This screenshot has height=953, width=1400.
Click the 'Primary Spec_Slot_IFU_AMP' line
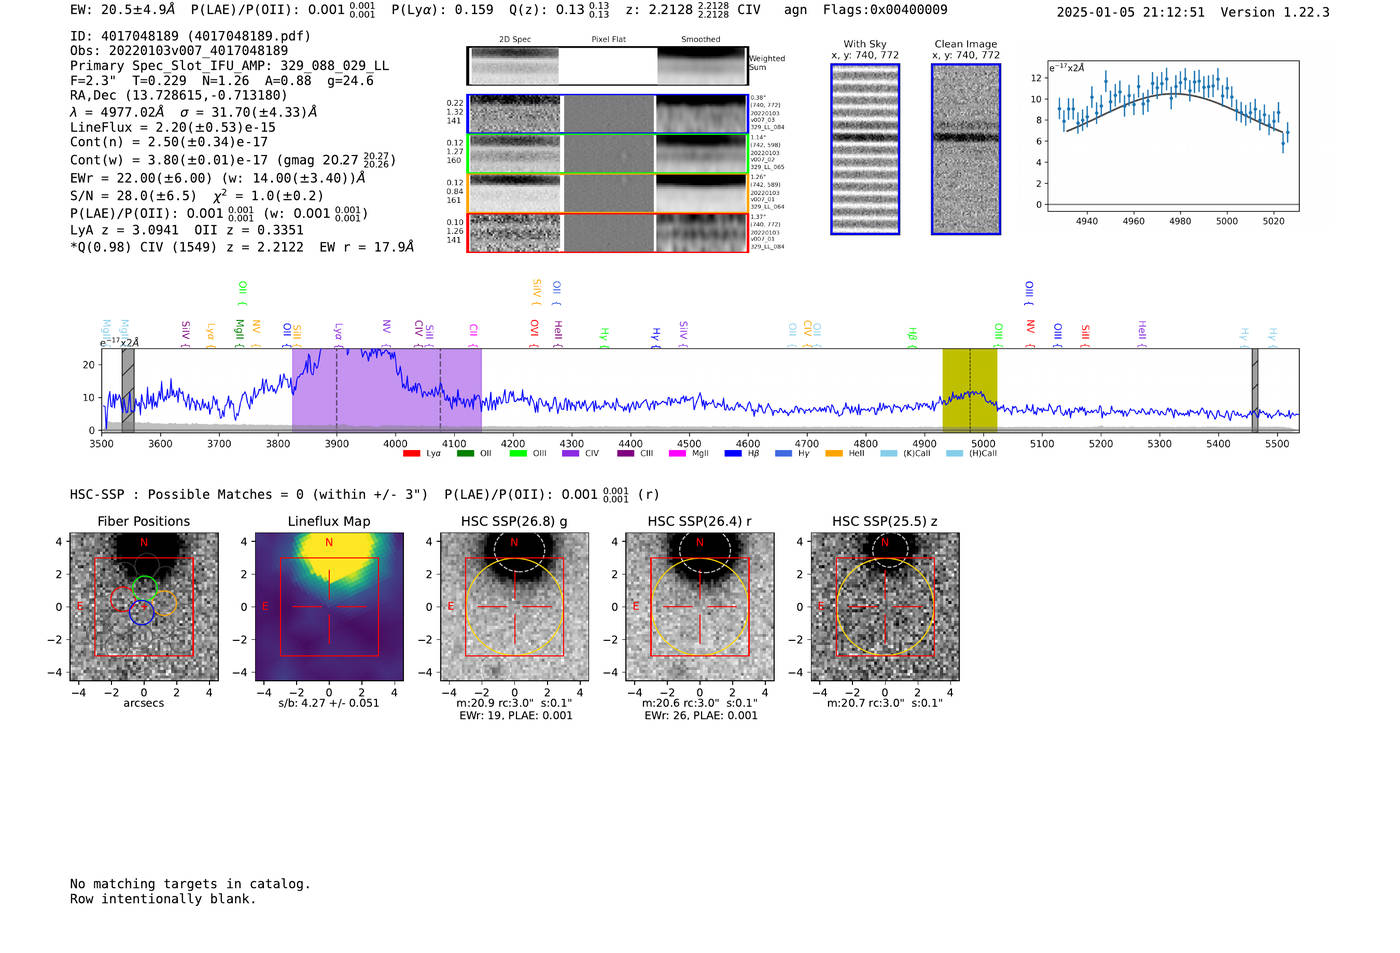(x=229, y=66)
